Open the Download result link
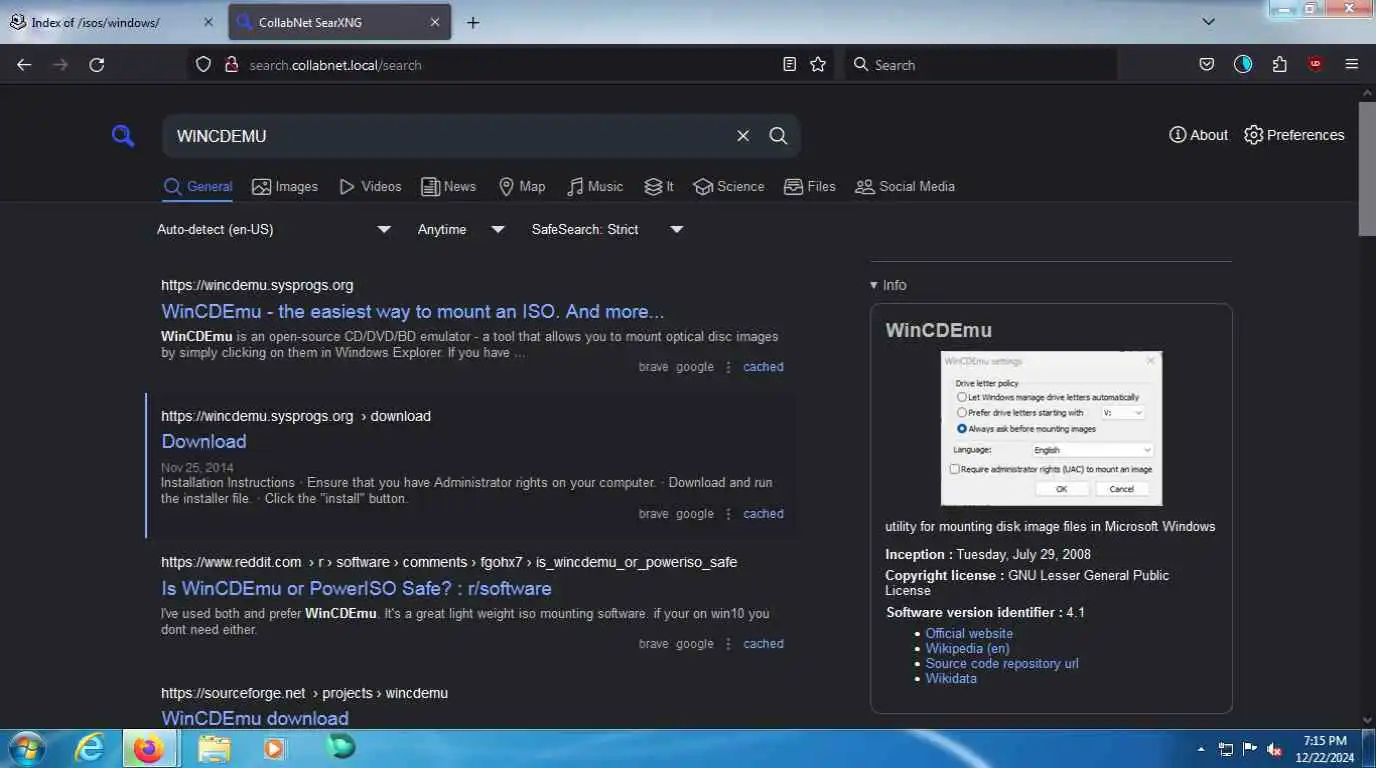The width and height of the screenshot is (1376, 768). point(204,441)
